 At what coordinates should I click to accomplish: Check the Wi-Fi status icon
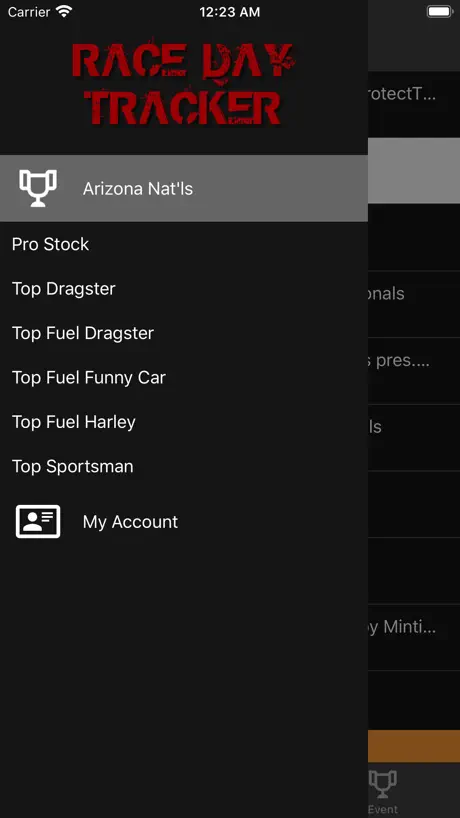(64, 11)
